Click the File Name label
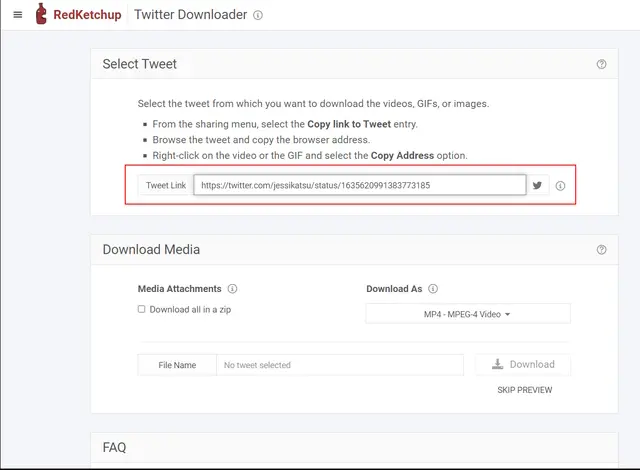 click(177, 365)
